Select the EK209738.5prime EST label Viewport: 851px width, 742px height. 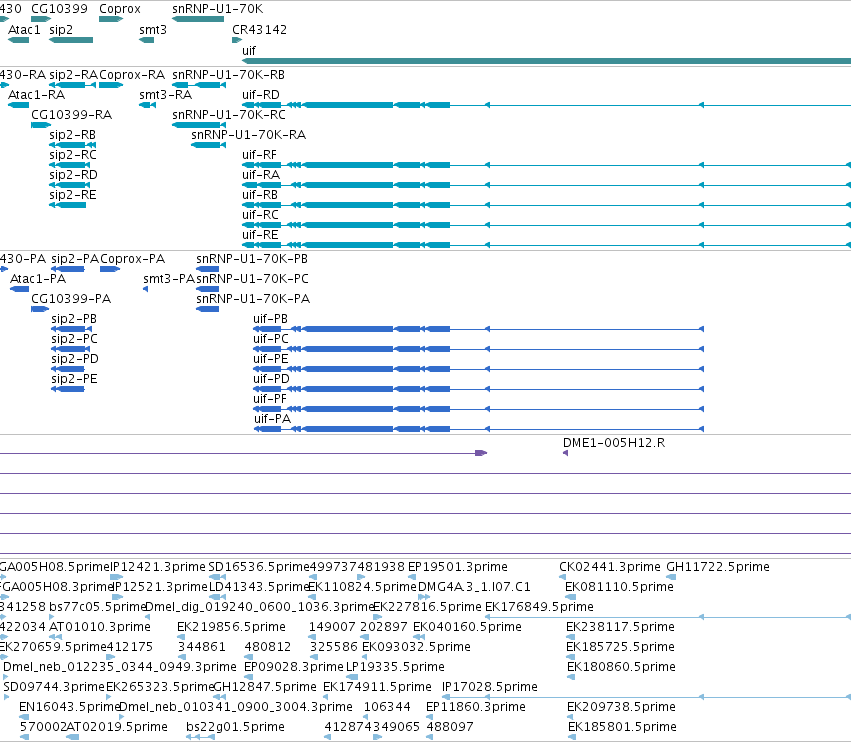[621, 707]
